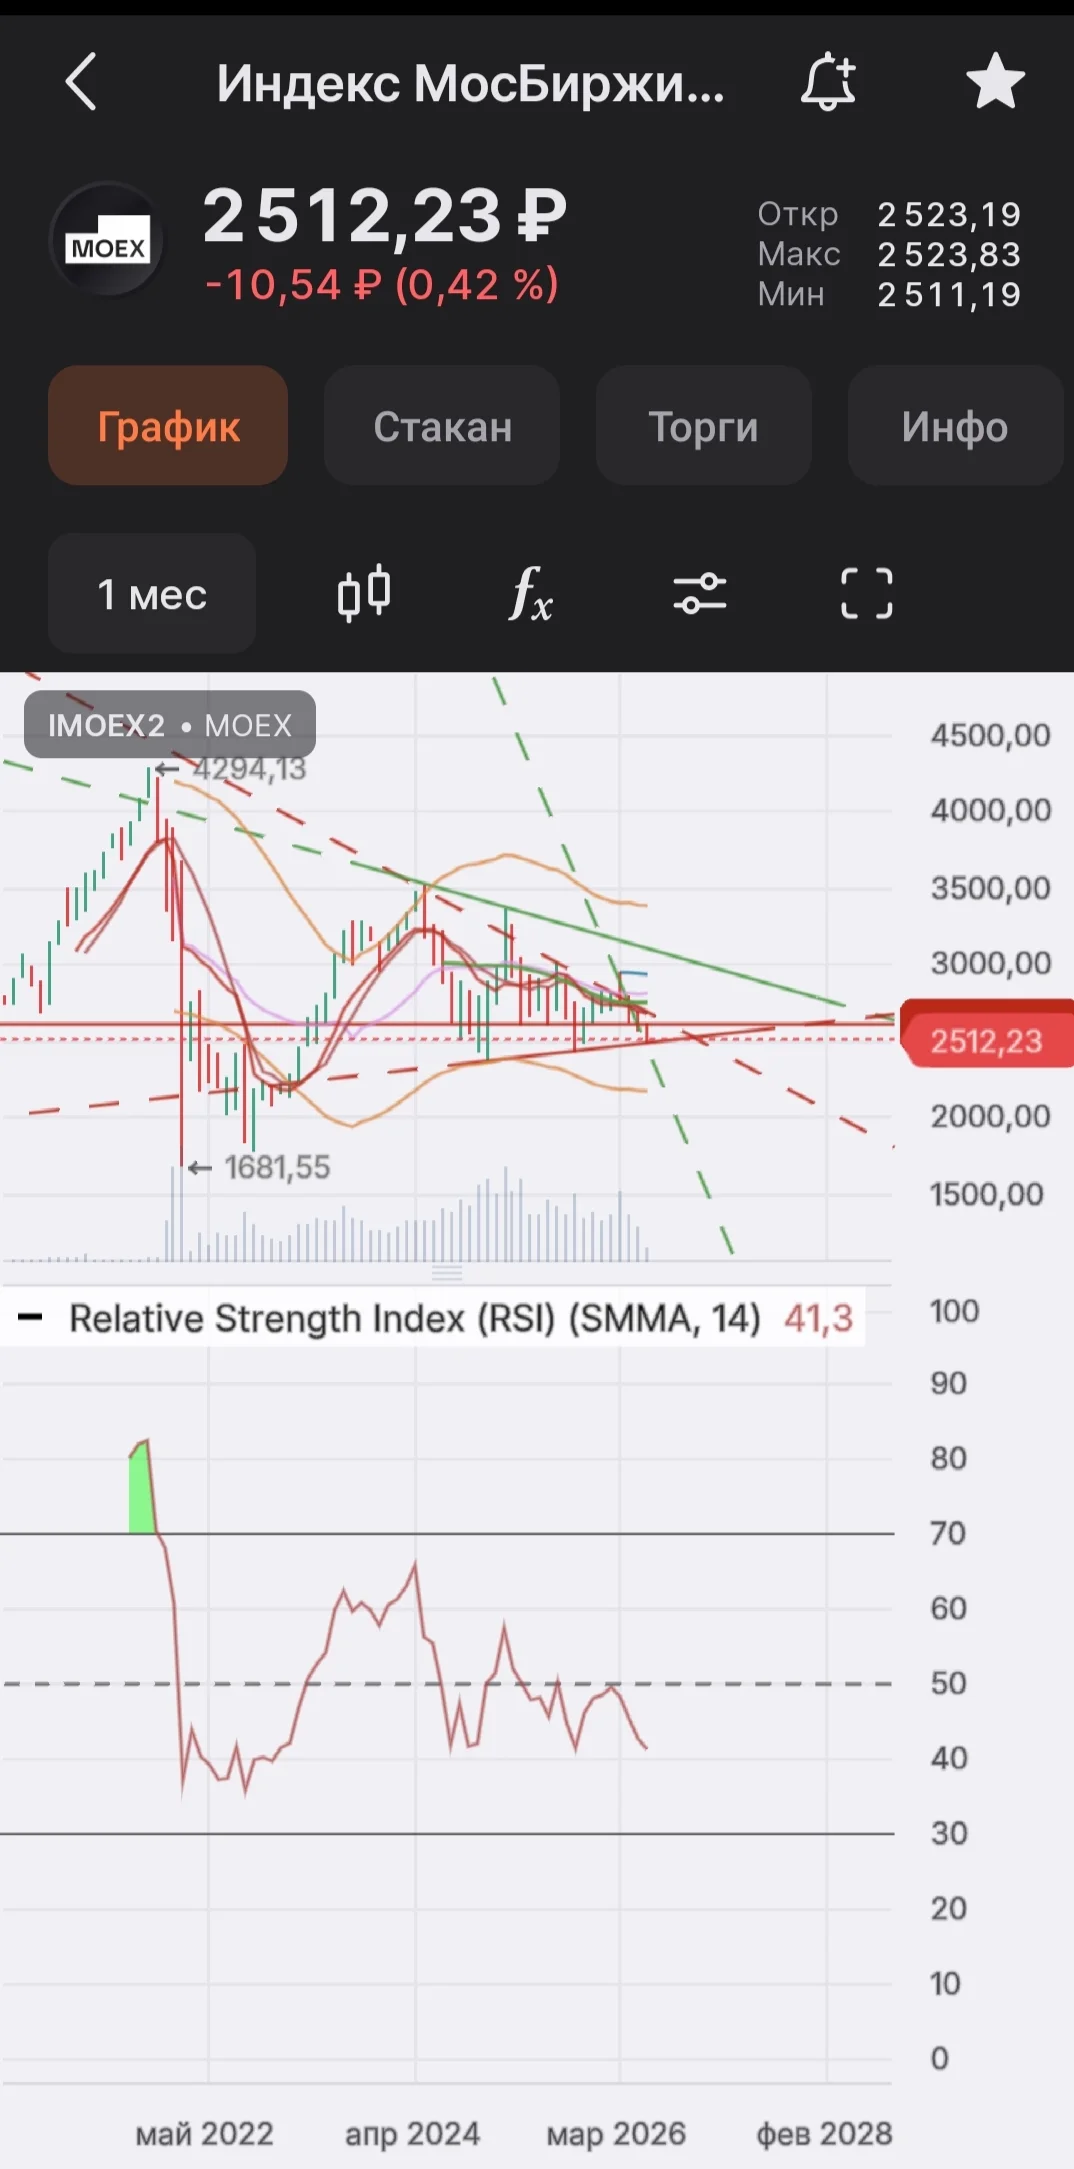This screenshot has width=1074, height=2169.
Task: Tap the Мин value 2 511,19
Action: (949, 294)
